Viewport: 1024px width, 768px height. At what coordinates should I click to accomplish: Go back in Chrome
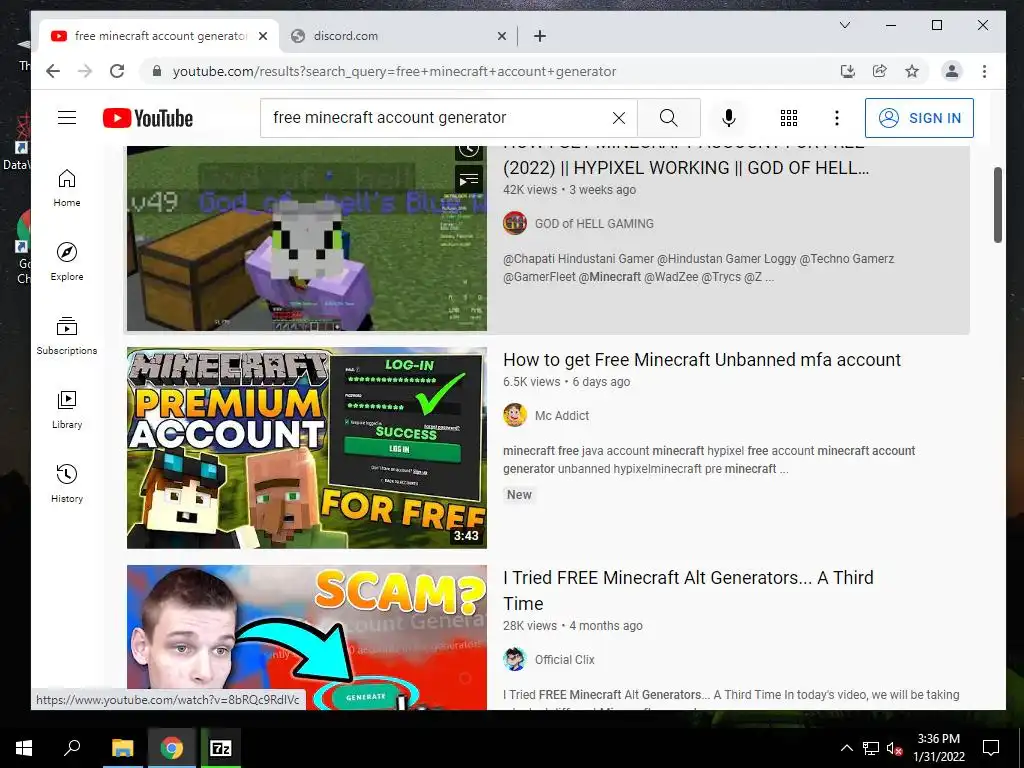(53, 71)
